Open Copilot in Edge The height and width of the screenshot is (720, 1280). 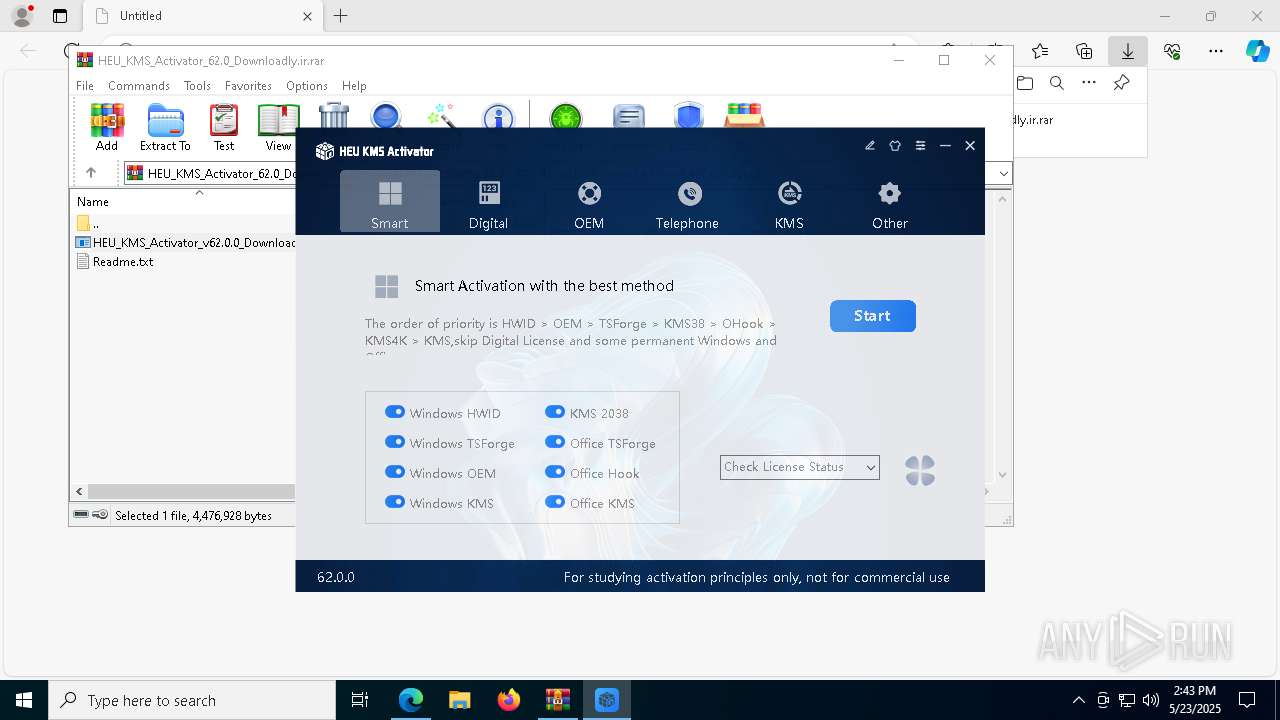tap(1257, 51)
